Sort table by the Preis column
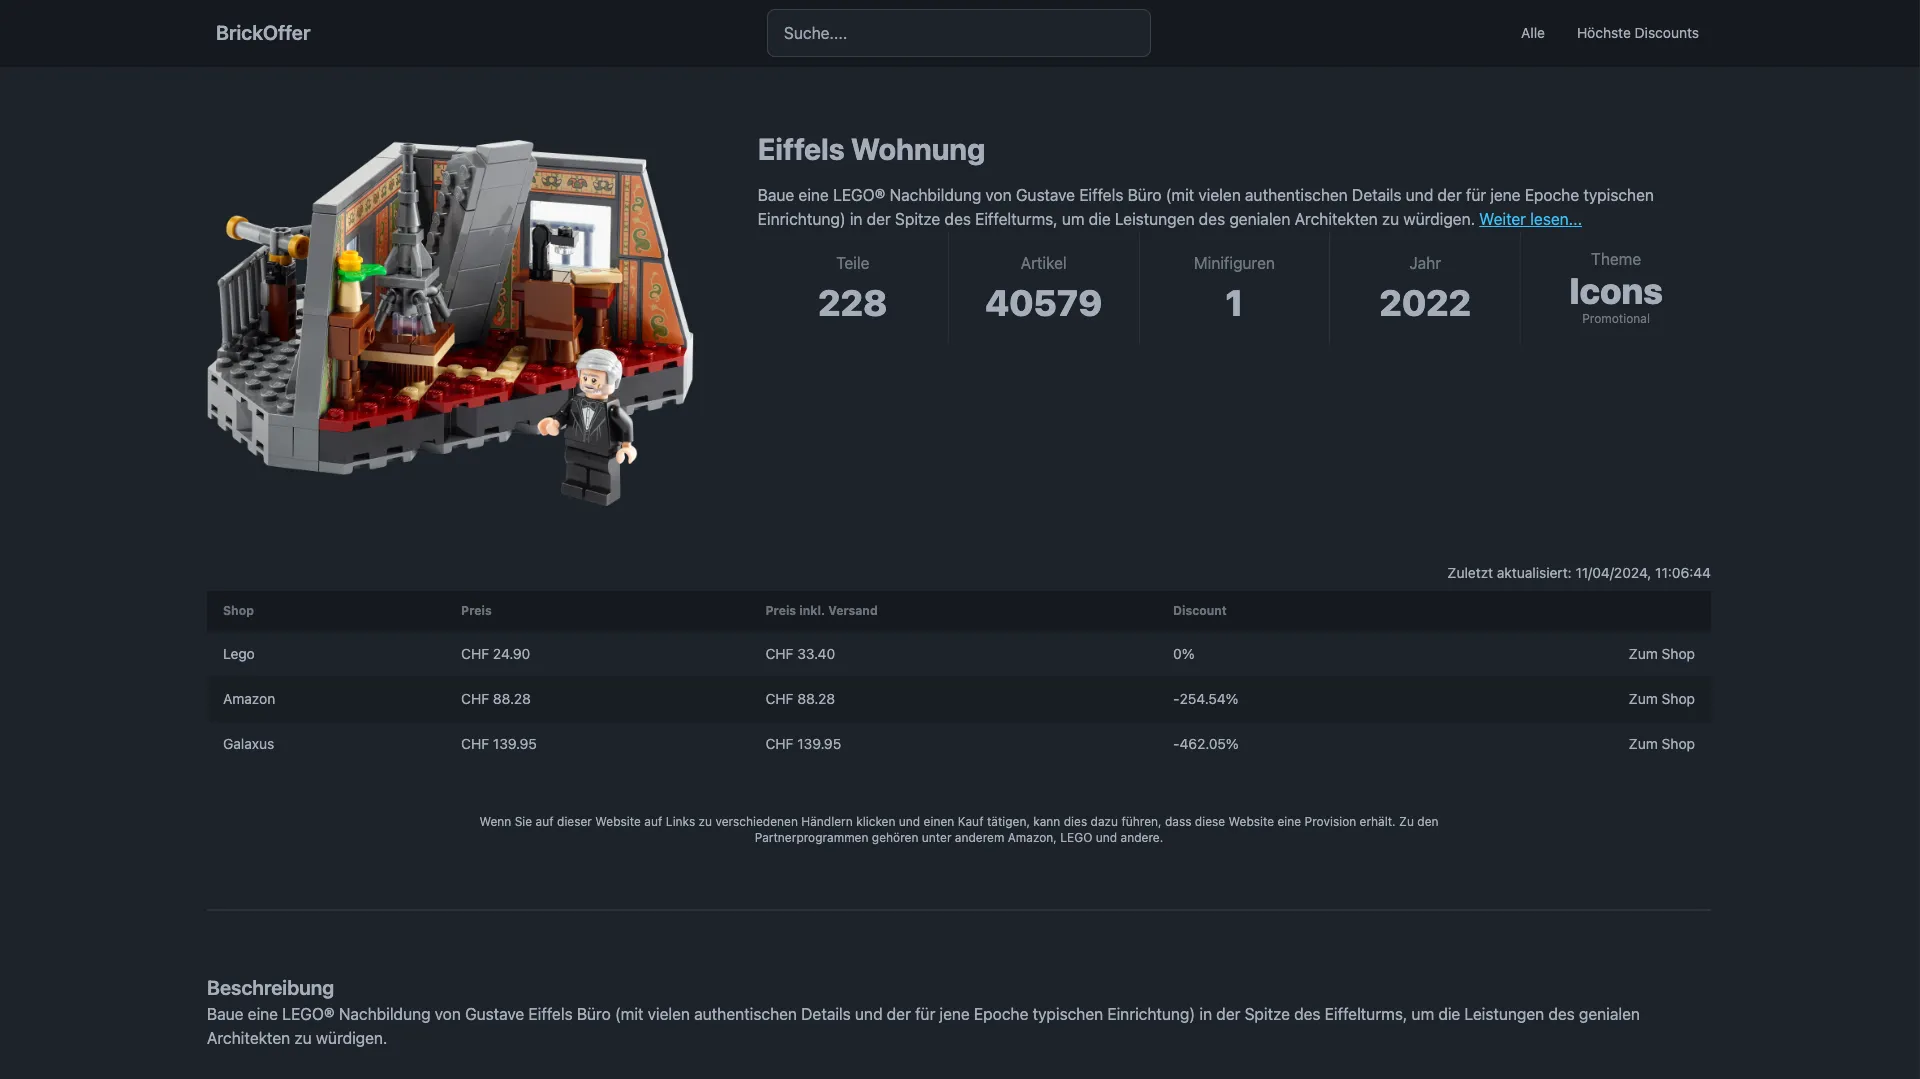 click(x=476, y=611)
